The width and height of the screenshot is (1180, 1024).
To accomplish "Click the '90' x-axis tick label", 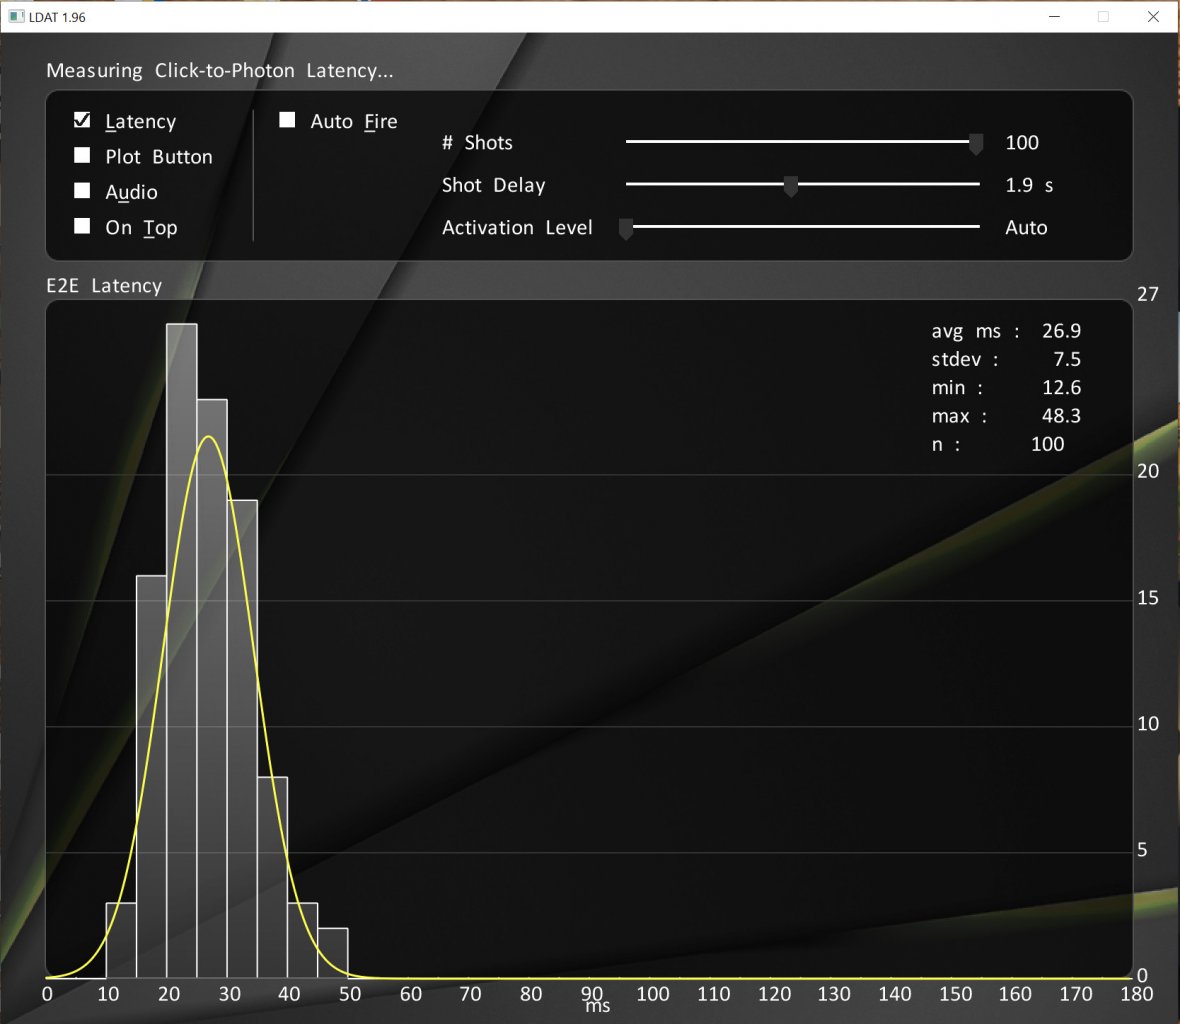I will 592,994.
